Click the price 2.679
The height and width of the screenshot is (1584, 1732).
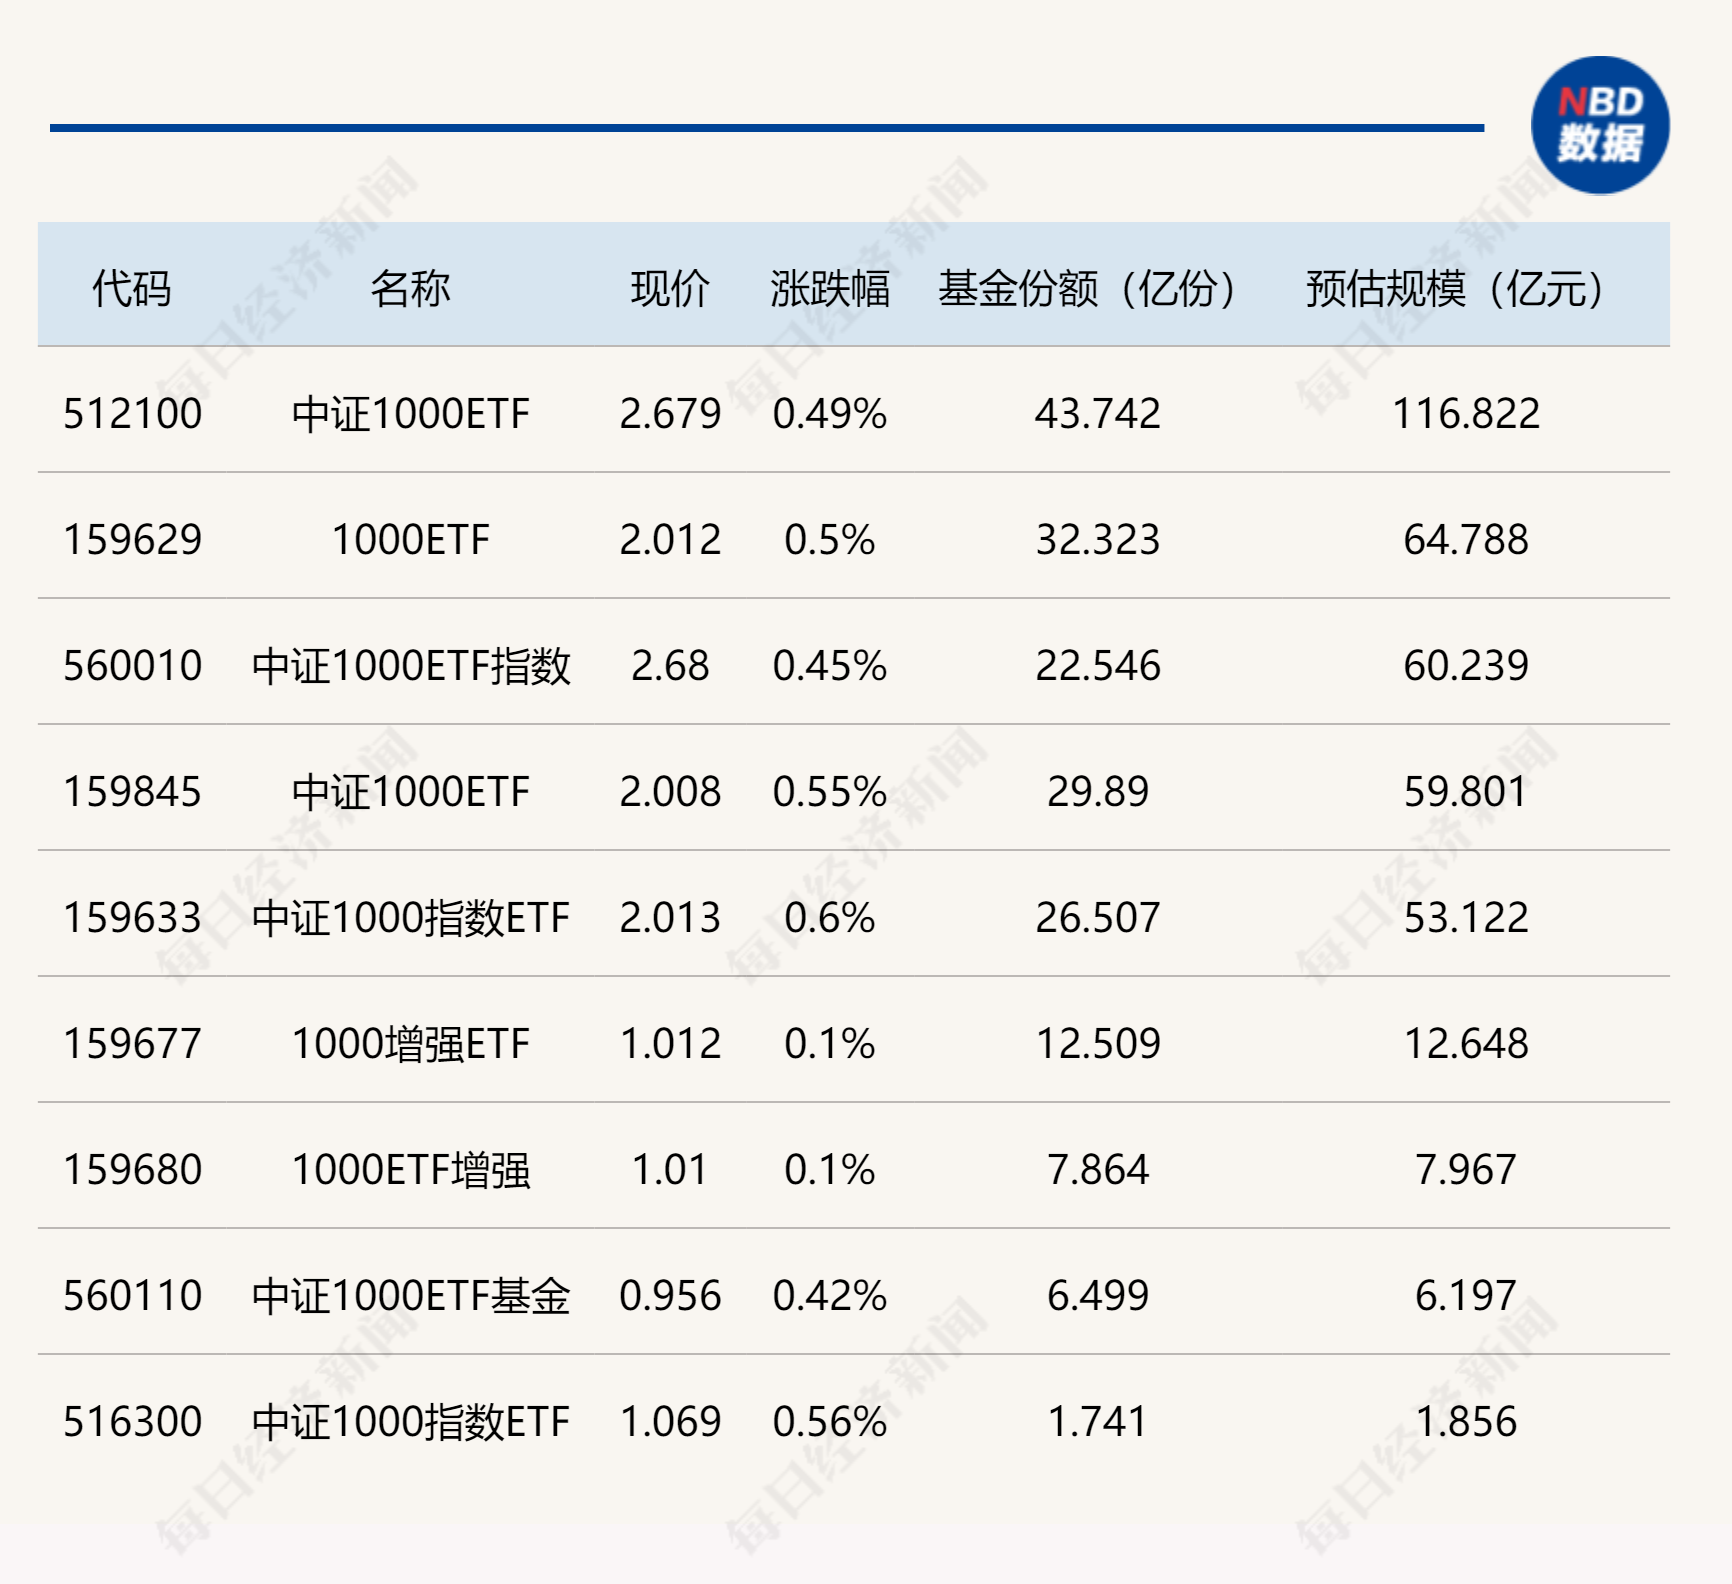point(670,414)
